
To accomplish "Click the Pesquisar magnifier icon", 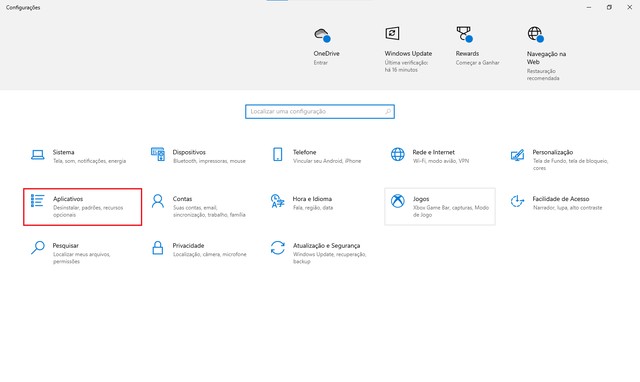I will (38, 247).
